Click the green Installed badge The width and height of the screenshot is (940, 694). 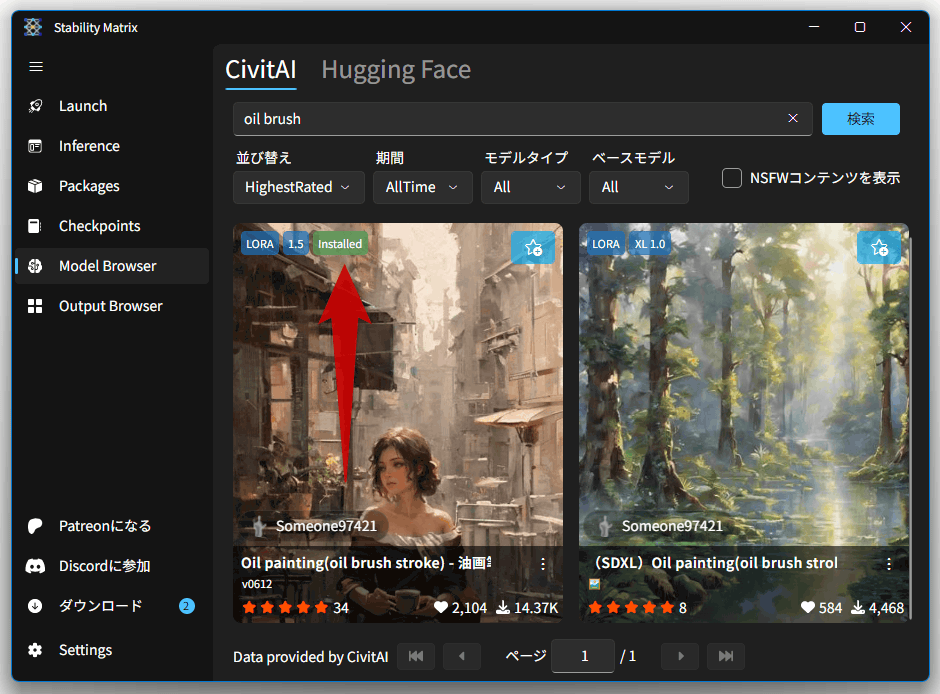click(x=340, y=244)
